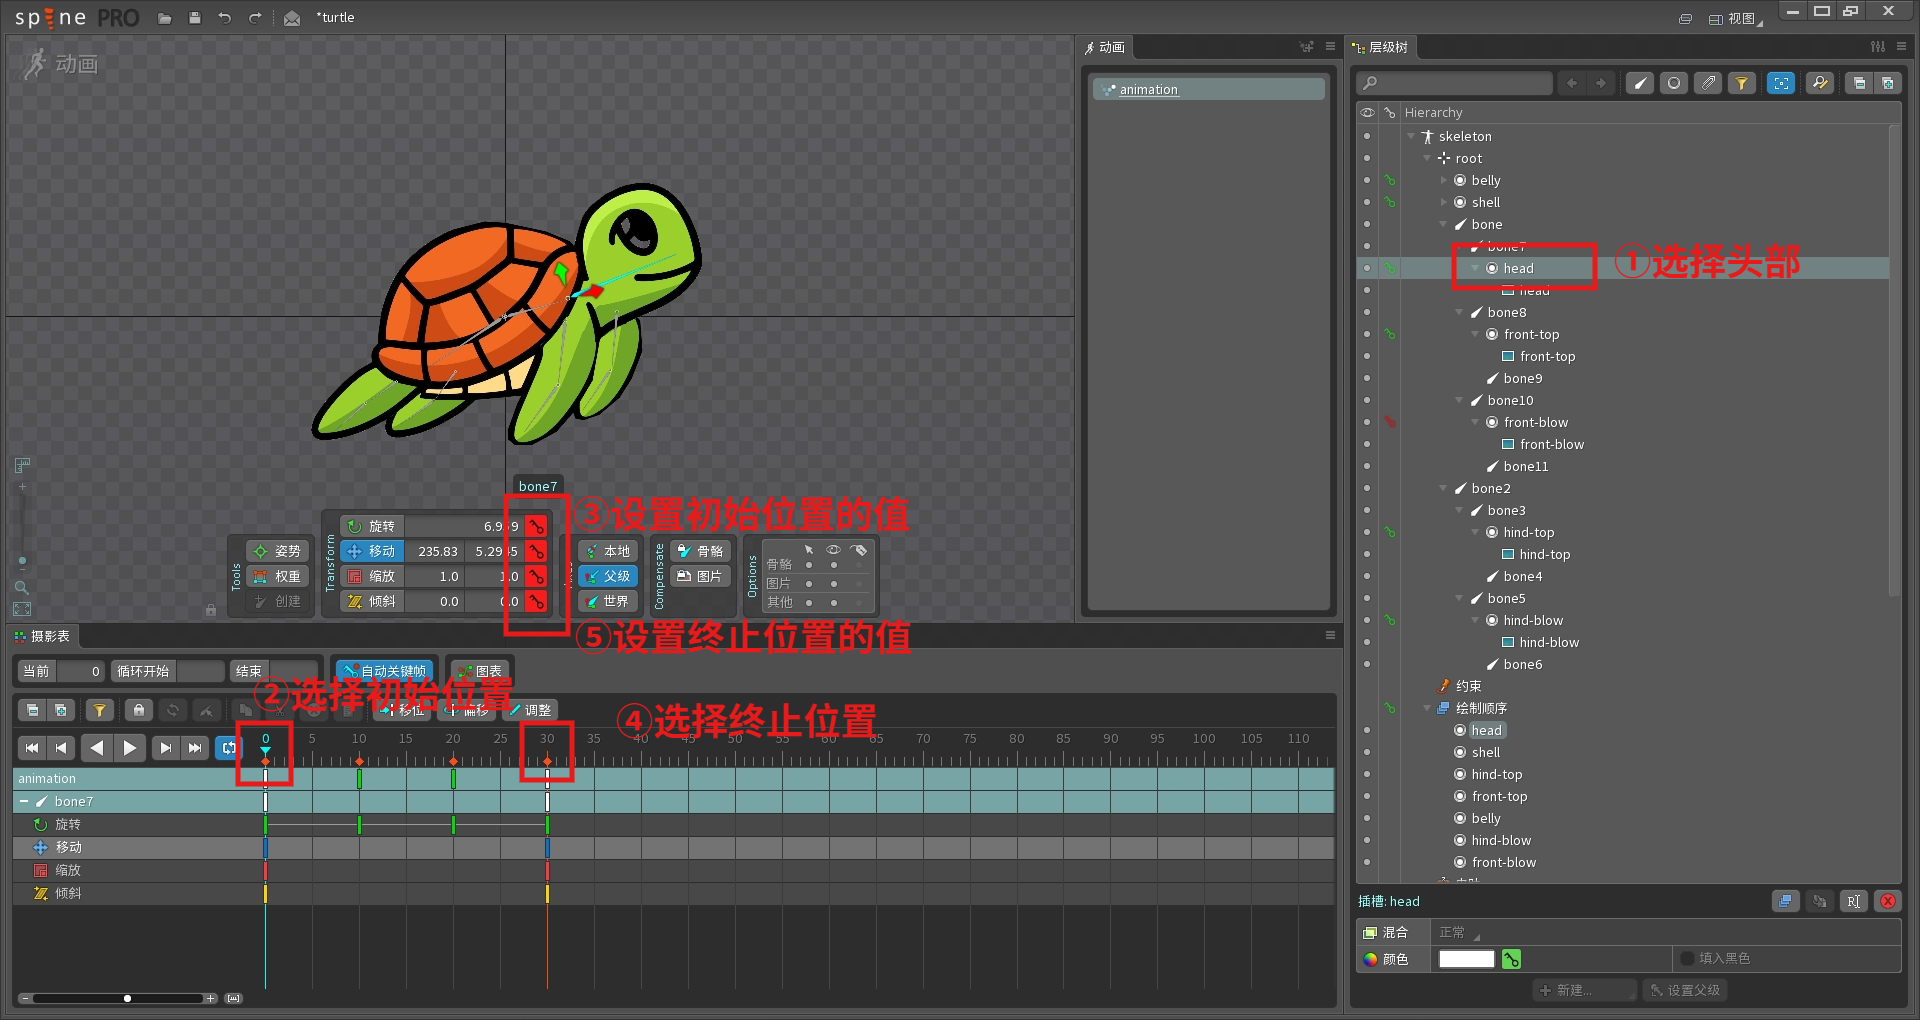Expand all rows in dopesheet
The width and height of the screenshot is (1920, 1020).
click(x=61, y=710)
